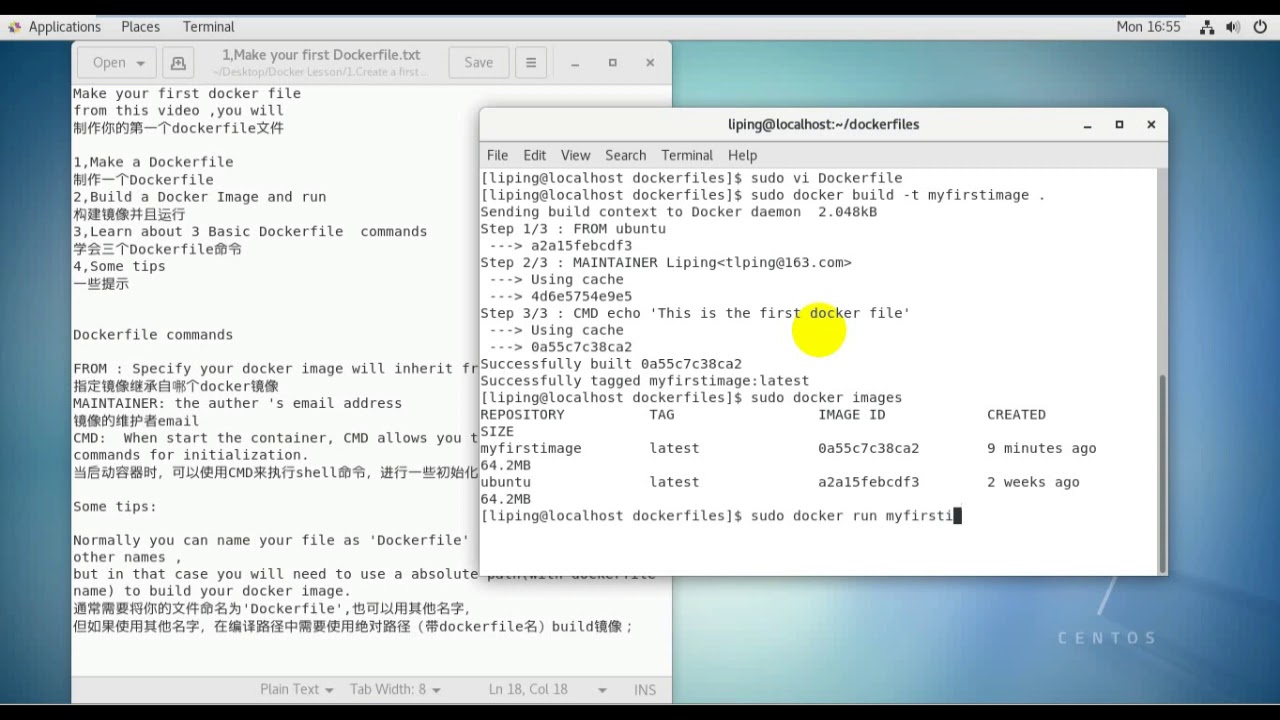Click 'Successfully tagged myfirstimage:latest' line

tap(645, 381)
